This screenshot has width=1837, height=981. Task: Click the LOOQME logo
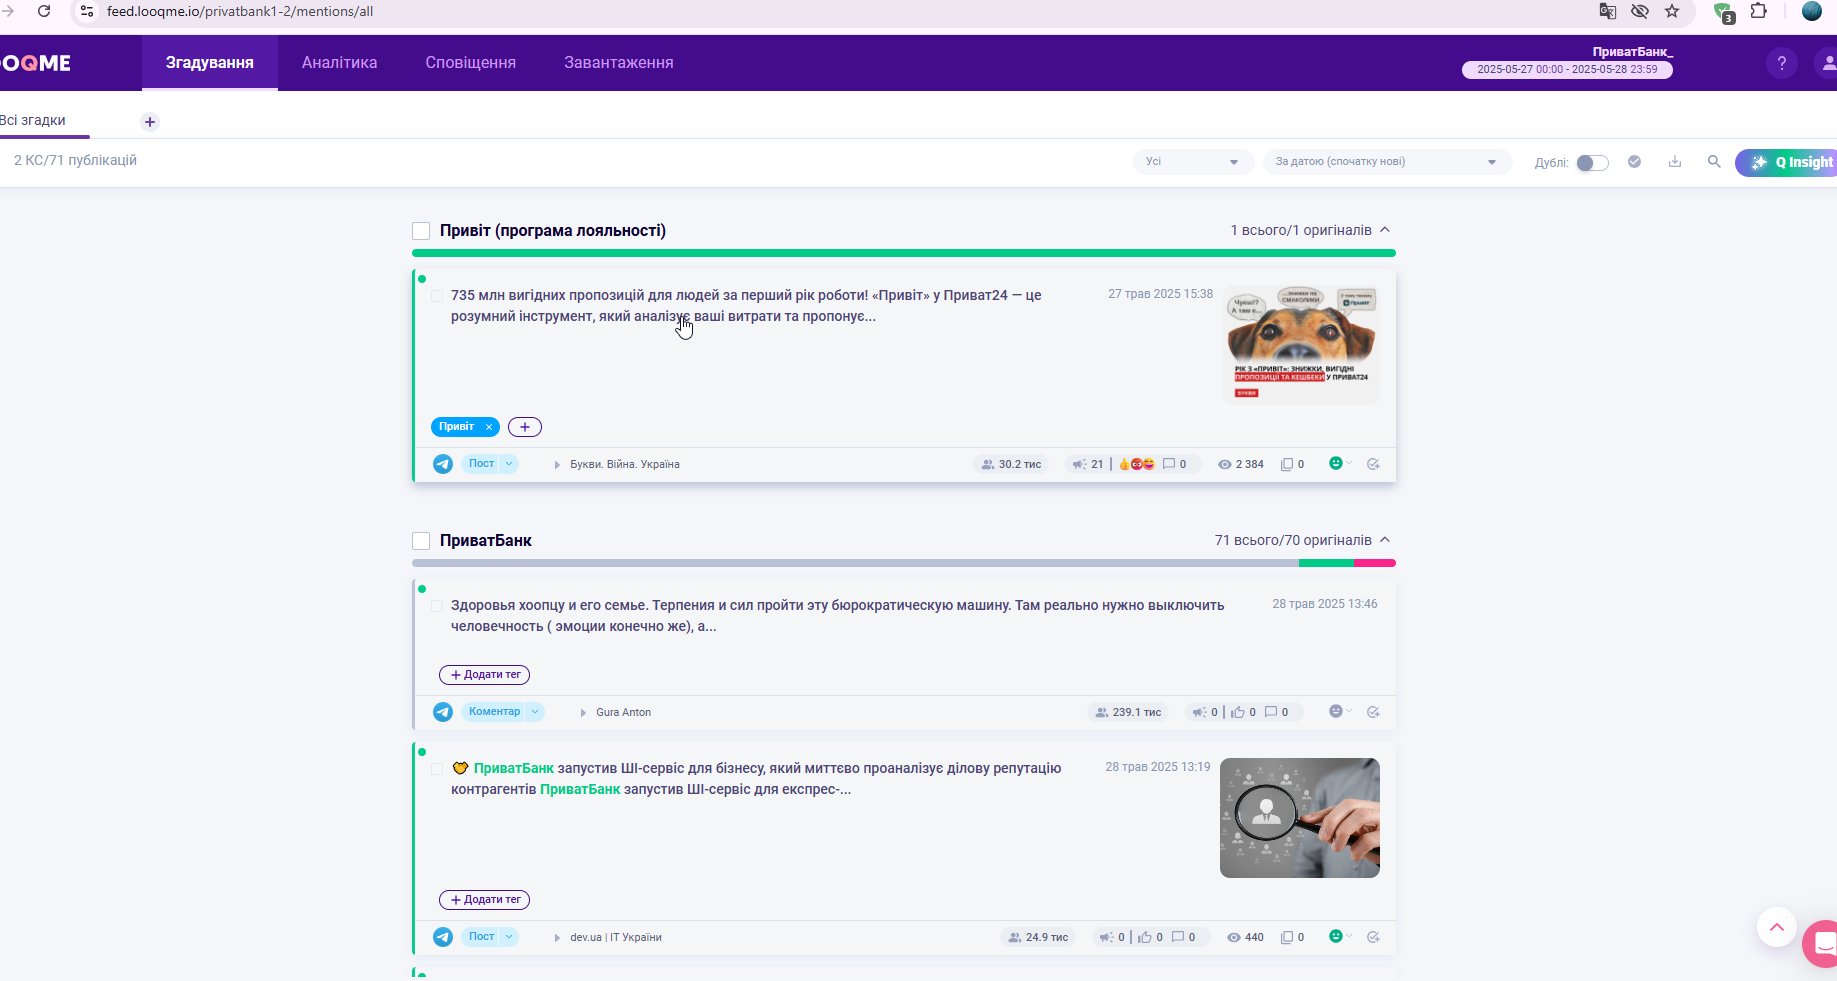click(36, 63)
